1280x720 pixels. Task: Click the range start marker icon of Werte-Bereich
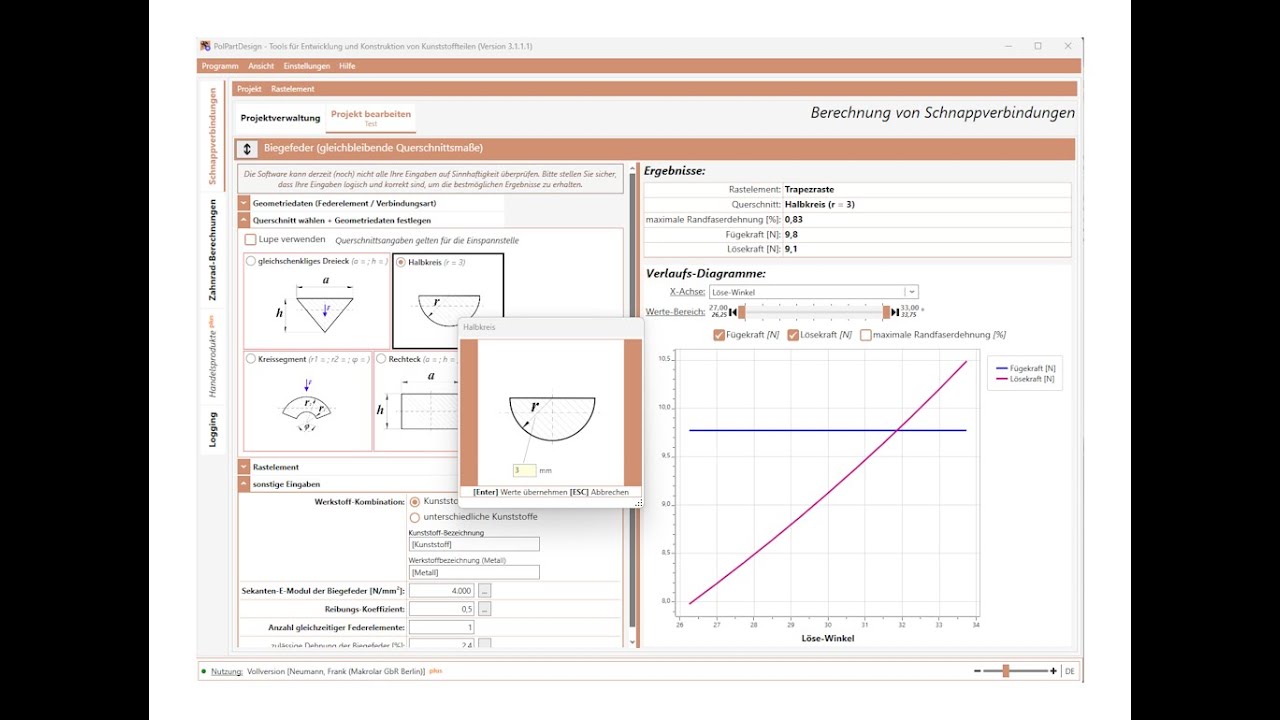(x=732, y=312)
